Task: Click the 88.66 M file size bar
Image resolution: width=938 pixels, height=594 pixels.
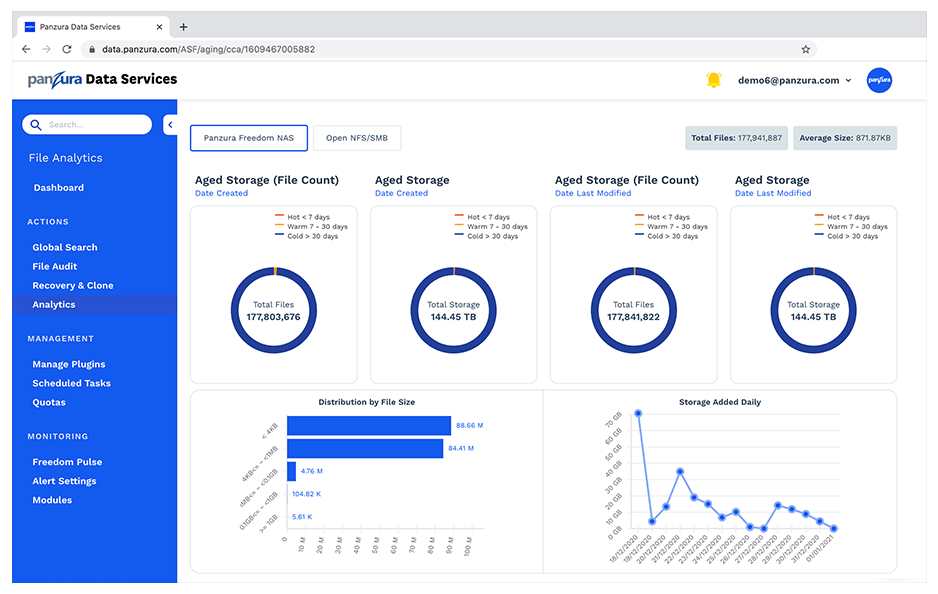Action: coord(368,425)
